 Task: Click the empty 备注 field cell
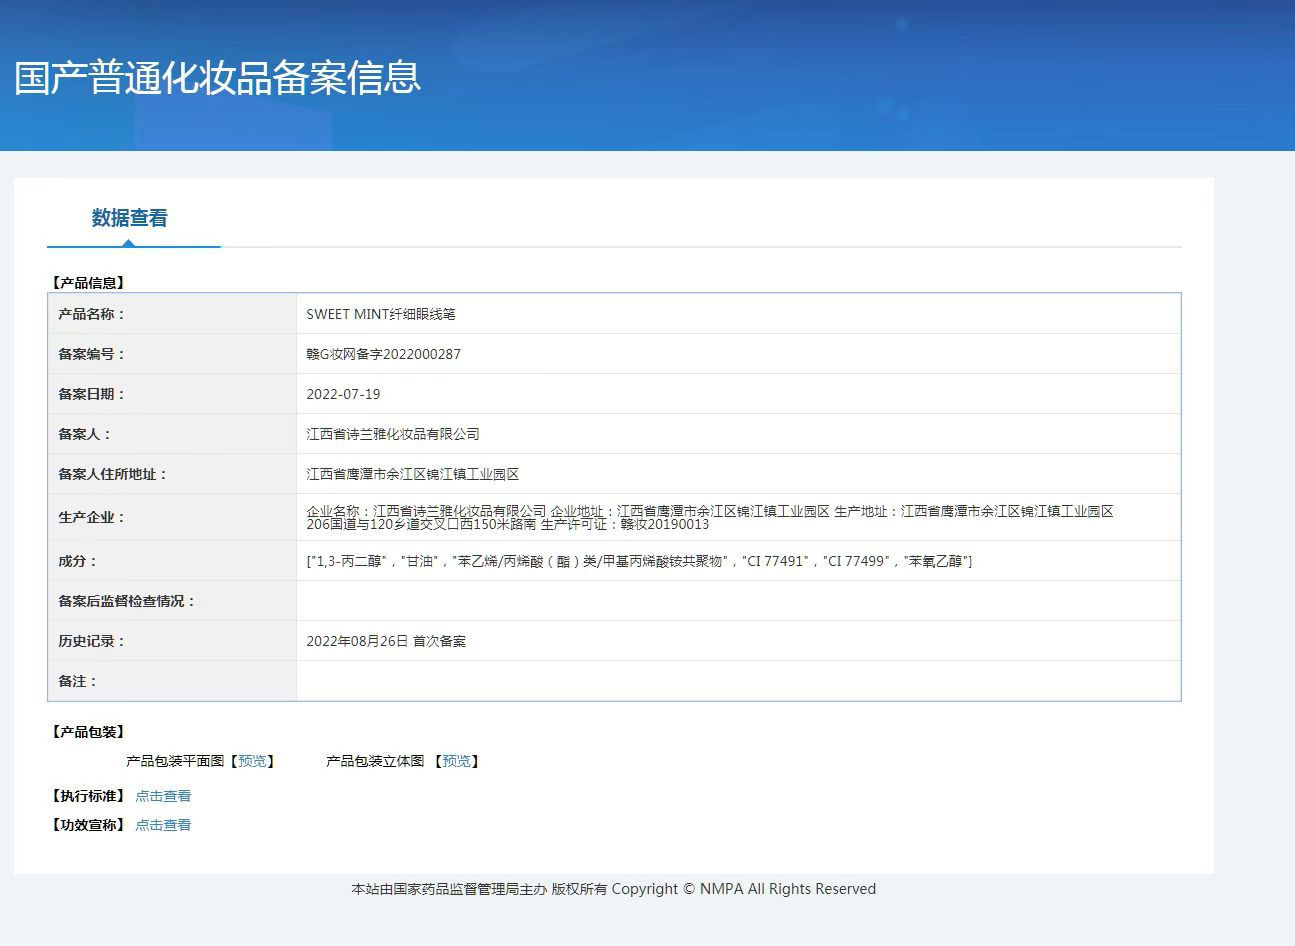coord(738,681)
